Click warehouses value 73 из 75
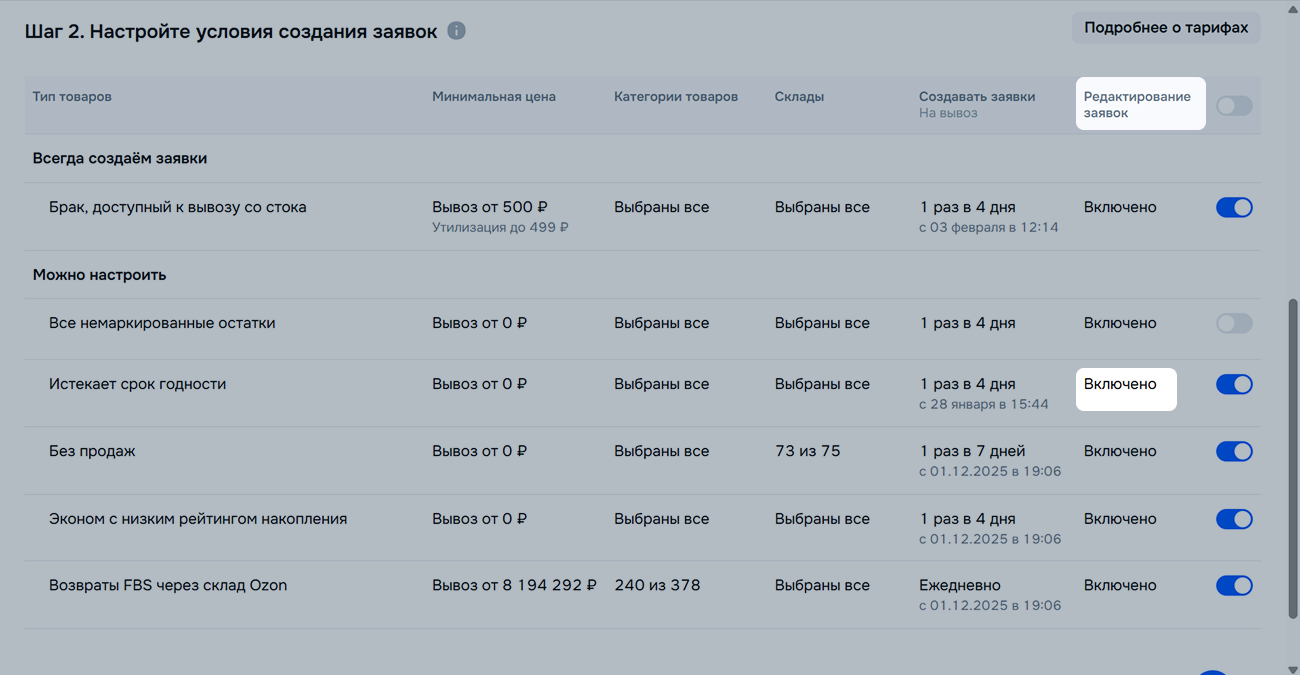The width and height of the screenshot is (1300, 675). pos(807,451)
